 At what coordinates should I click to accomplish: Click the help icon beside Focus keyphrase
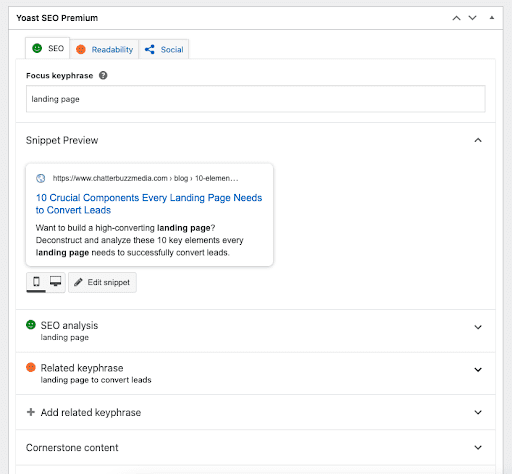pyautogui.click(x=103, y=75)
